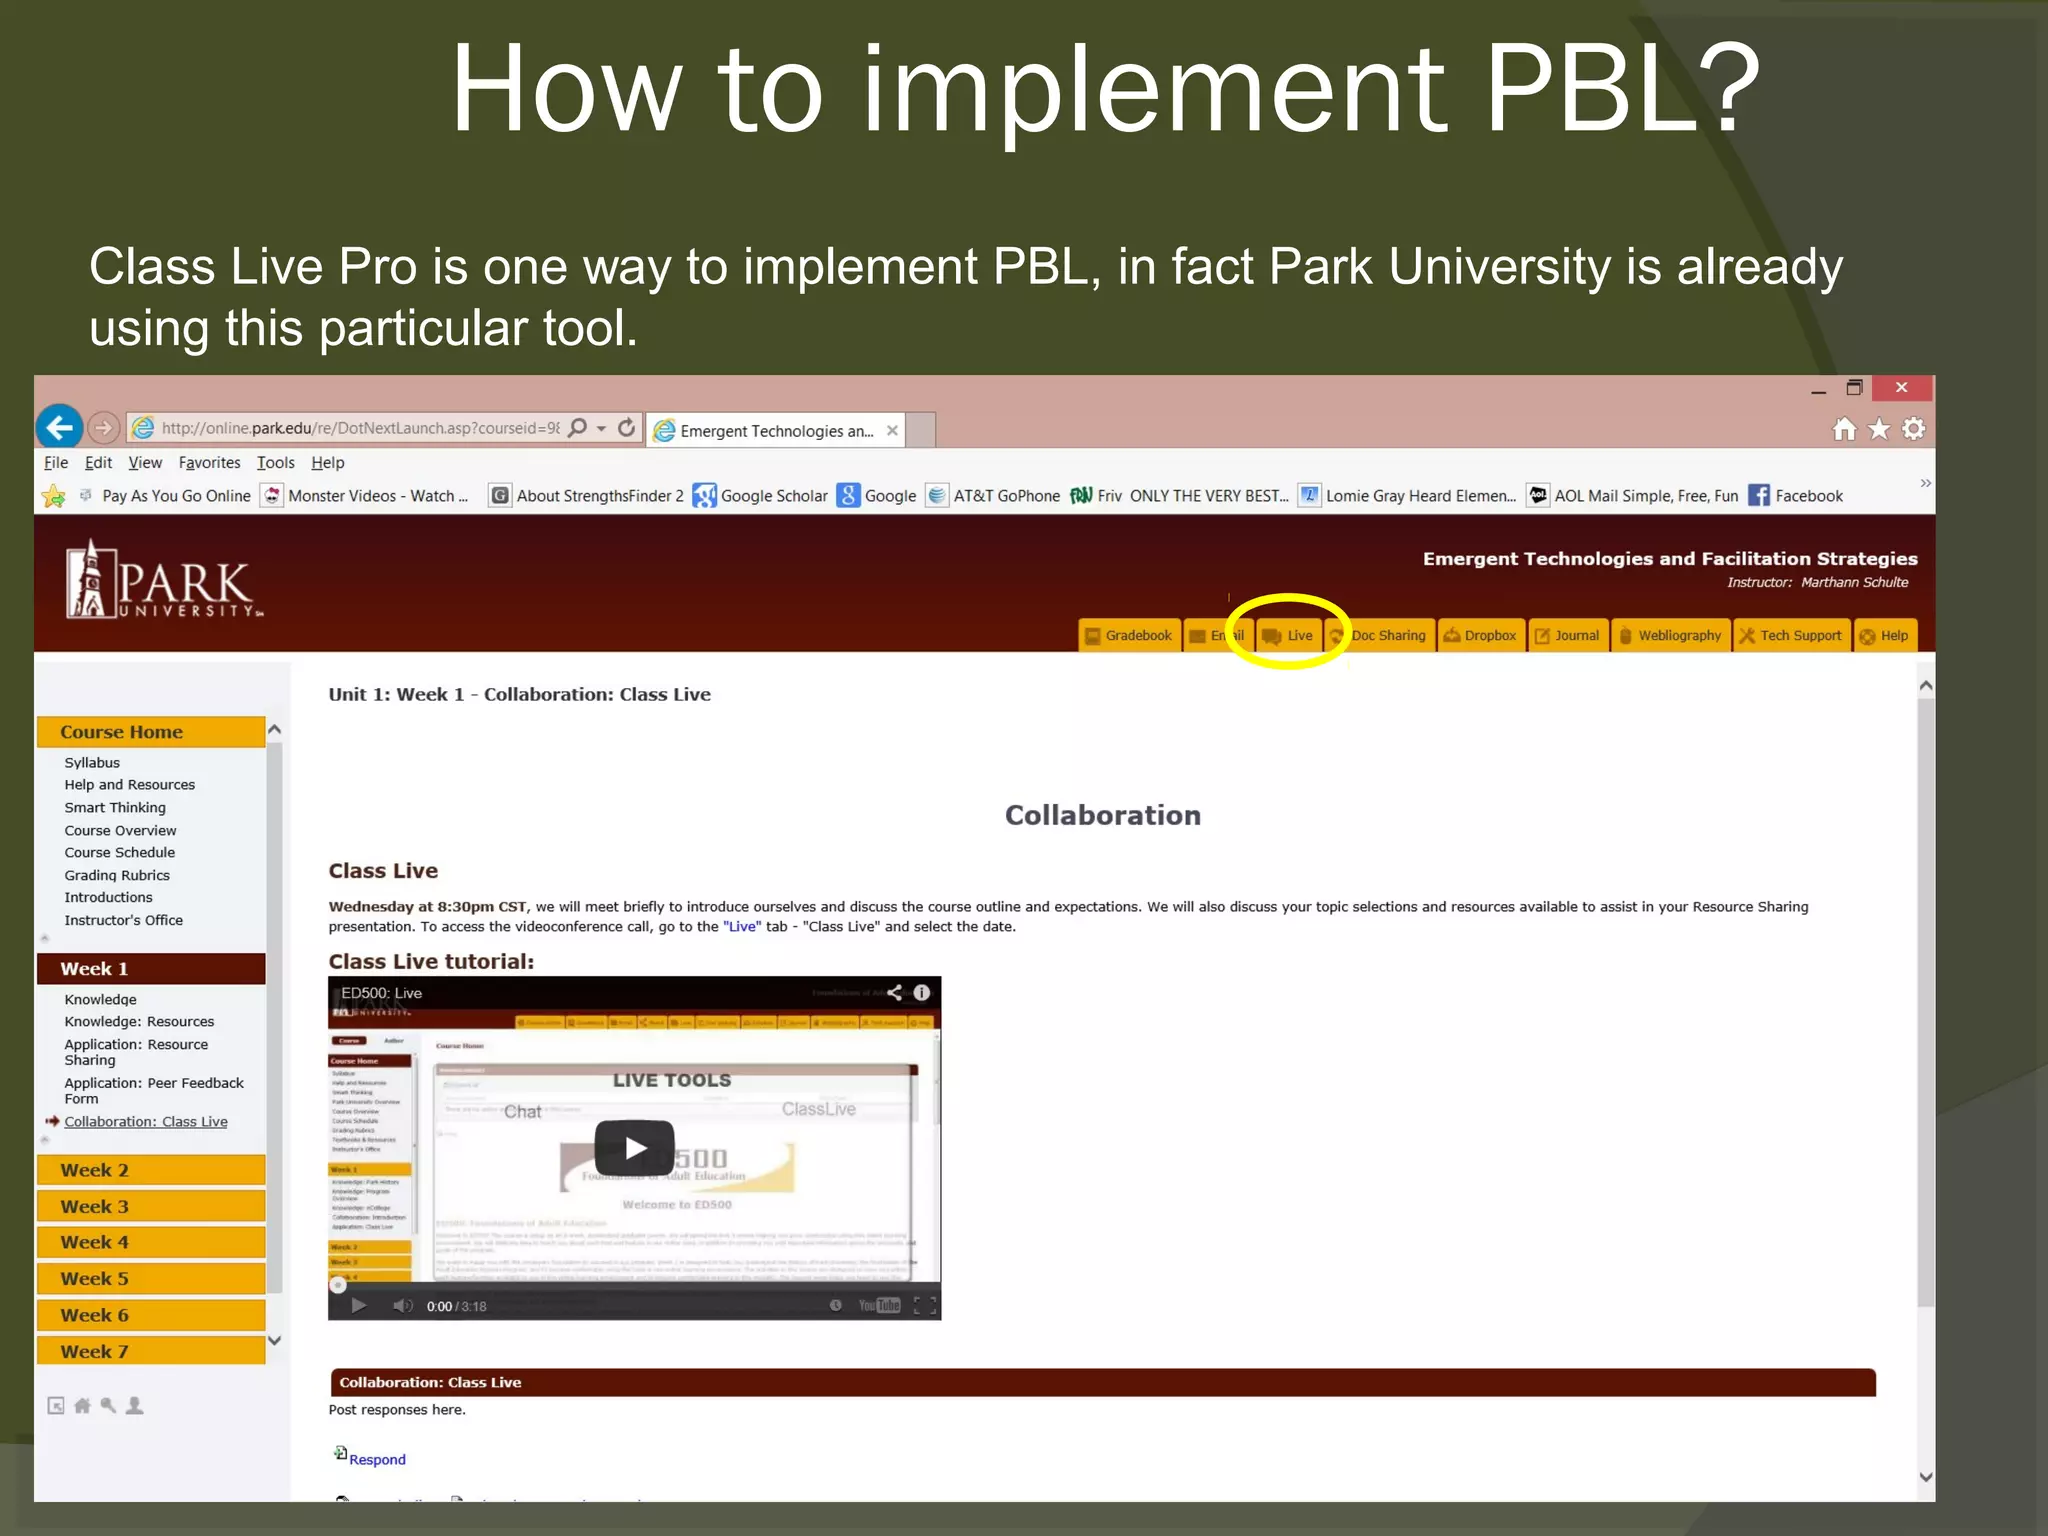Expand Week 4 section
2048x1536 pixels.
pos(151,1243)
